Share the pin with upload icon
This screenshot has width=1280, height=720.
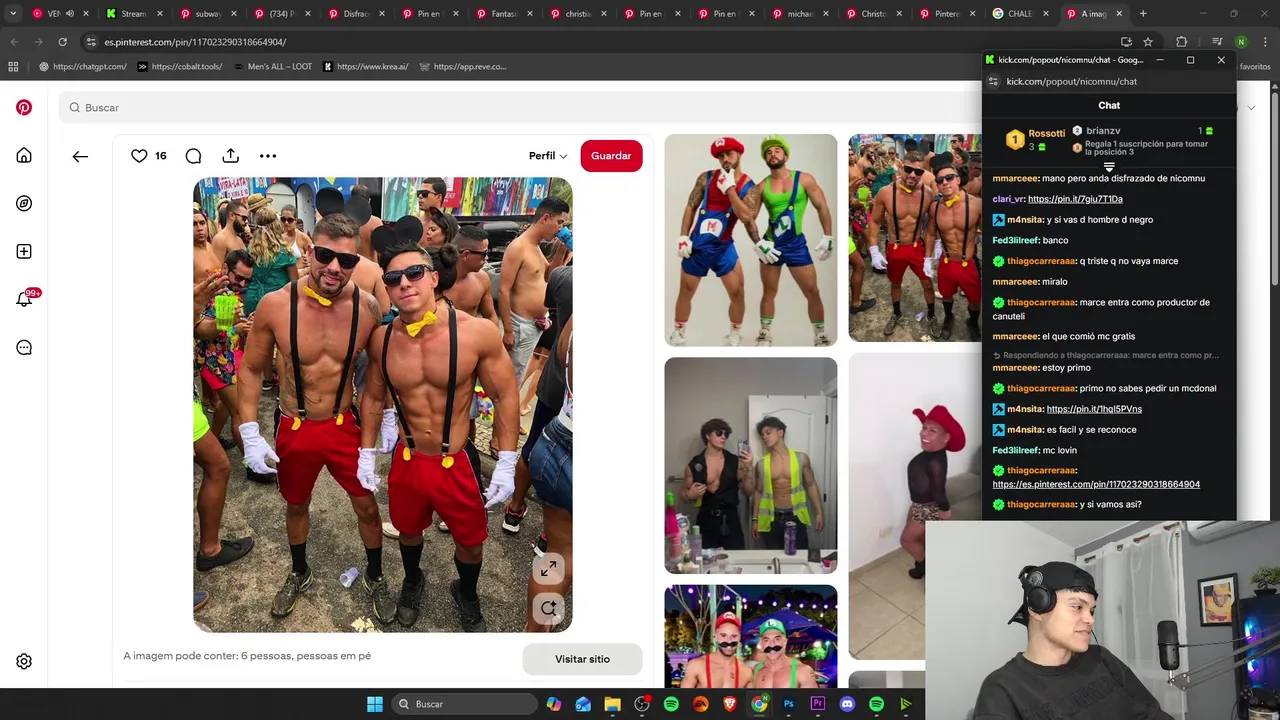[x=230, y=155]
